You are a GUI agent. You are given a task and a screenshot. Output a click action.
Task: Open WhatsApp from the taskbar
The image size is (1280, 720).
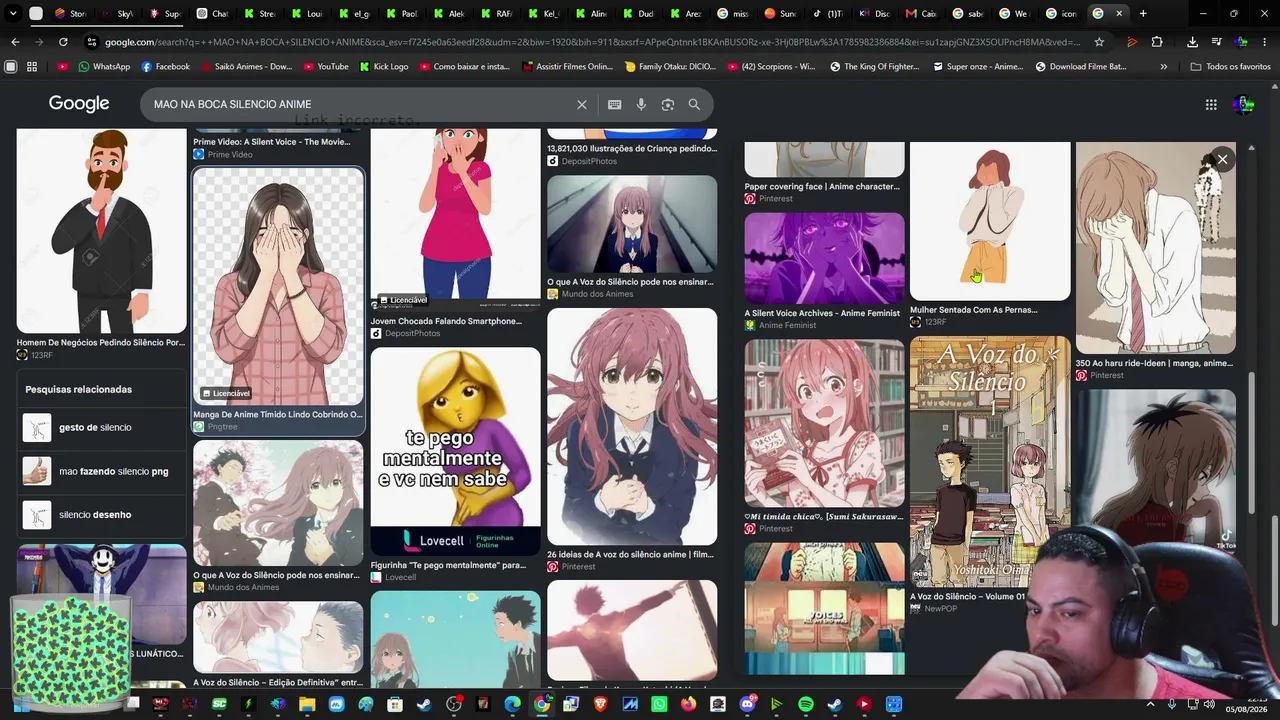[x=659, y=705]
